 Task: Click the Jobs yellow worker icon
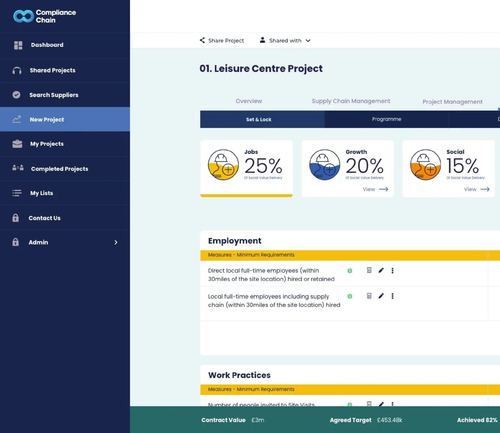click(x=223, y=164)
